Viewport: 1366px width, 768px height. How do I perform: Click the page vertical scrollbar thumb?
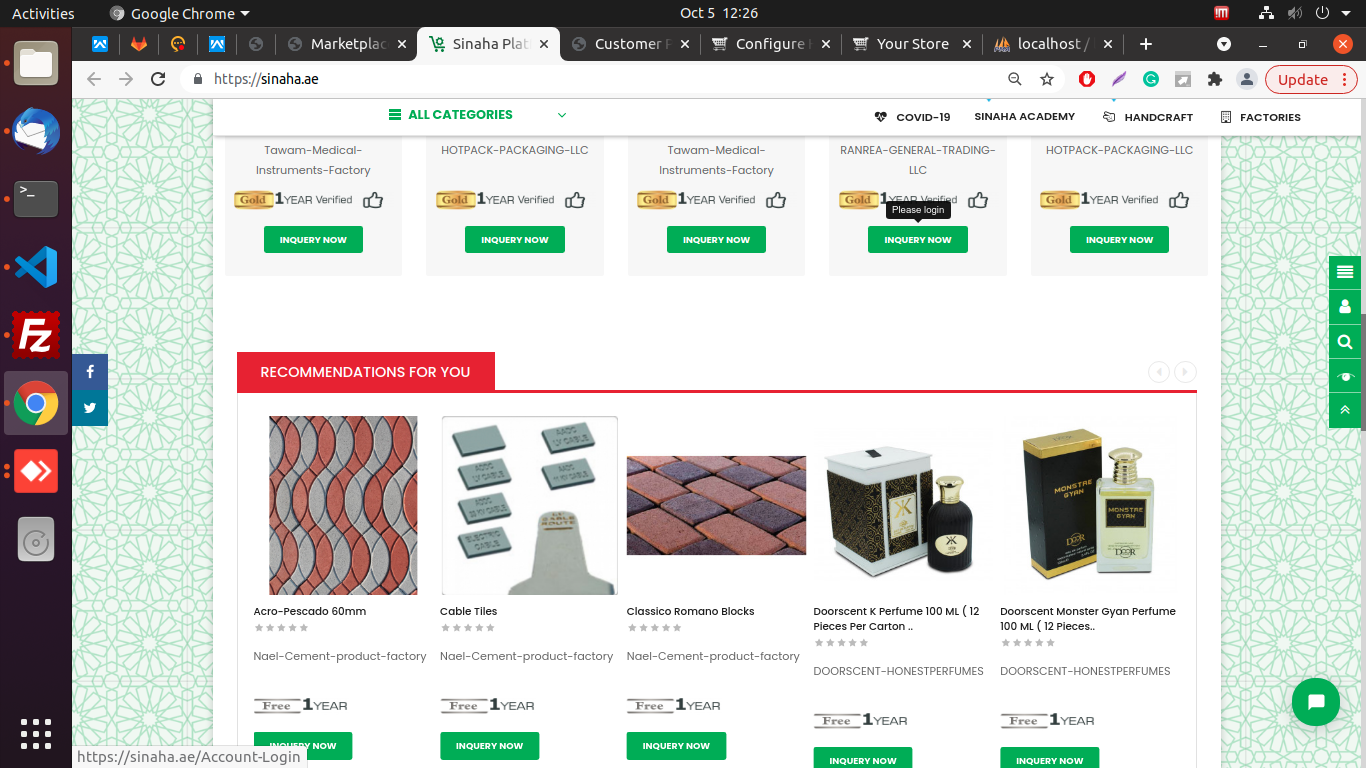[1363, 372]
